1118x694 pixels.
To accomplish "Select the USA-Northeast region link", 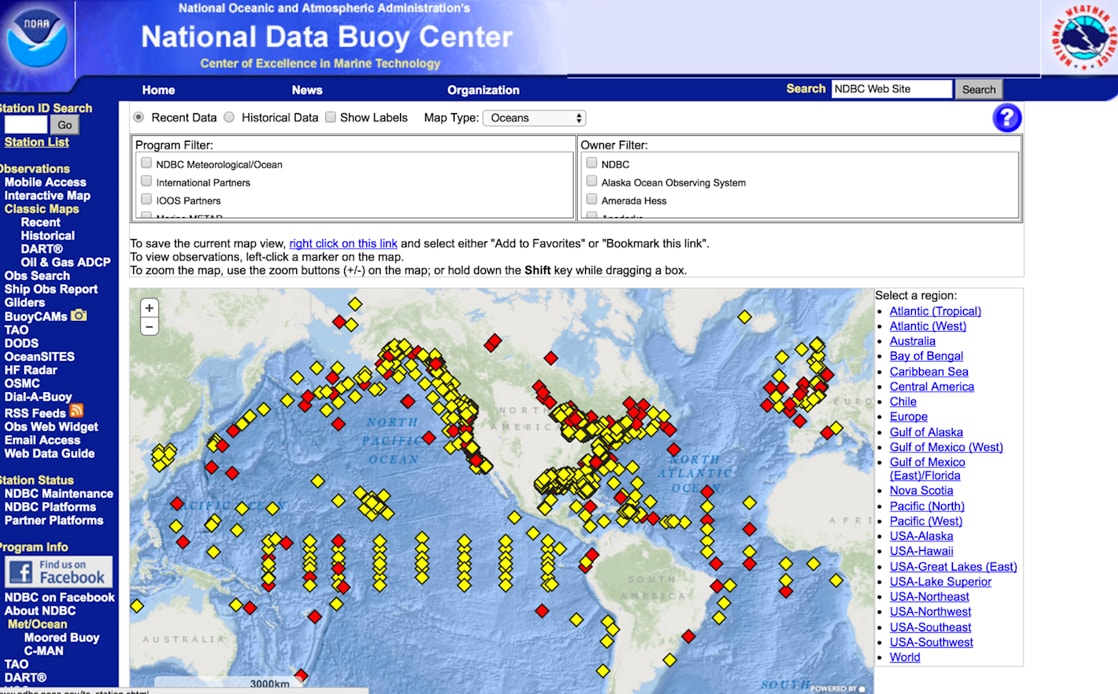I will (x=930, y=596).
